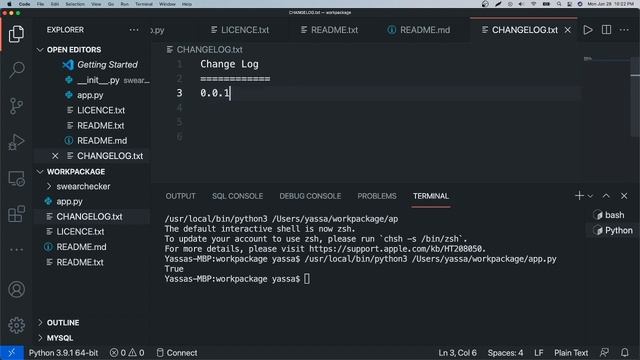Open the Remote Explorer view

coord(16,178)
